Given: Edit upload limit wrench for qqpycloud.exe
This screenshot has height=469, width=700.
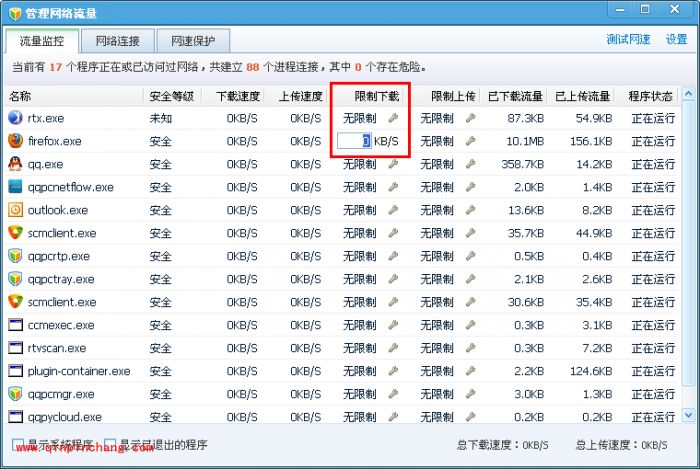Looking at the screenshot, I should tap(470, 417).
